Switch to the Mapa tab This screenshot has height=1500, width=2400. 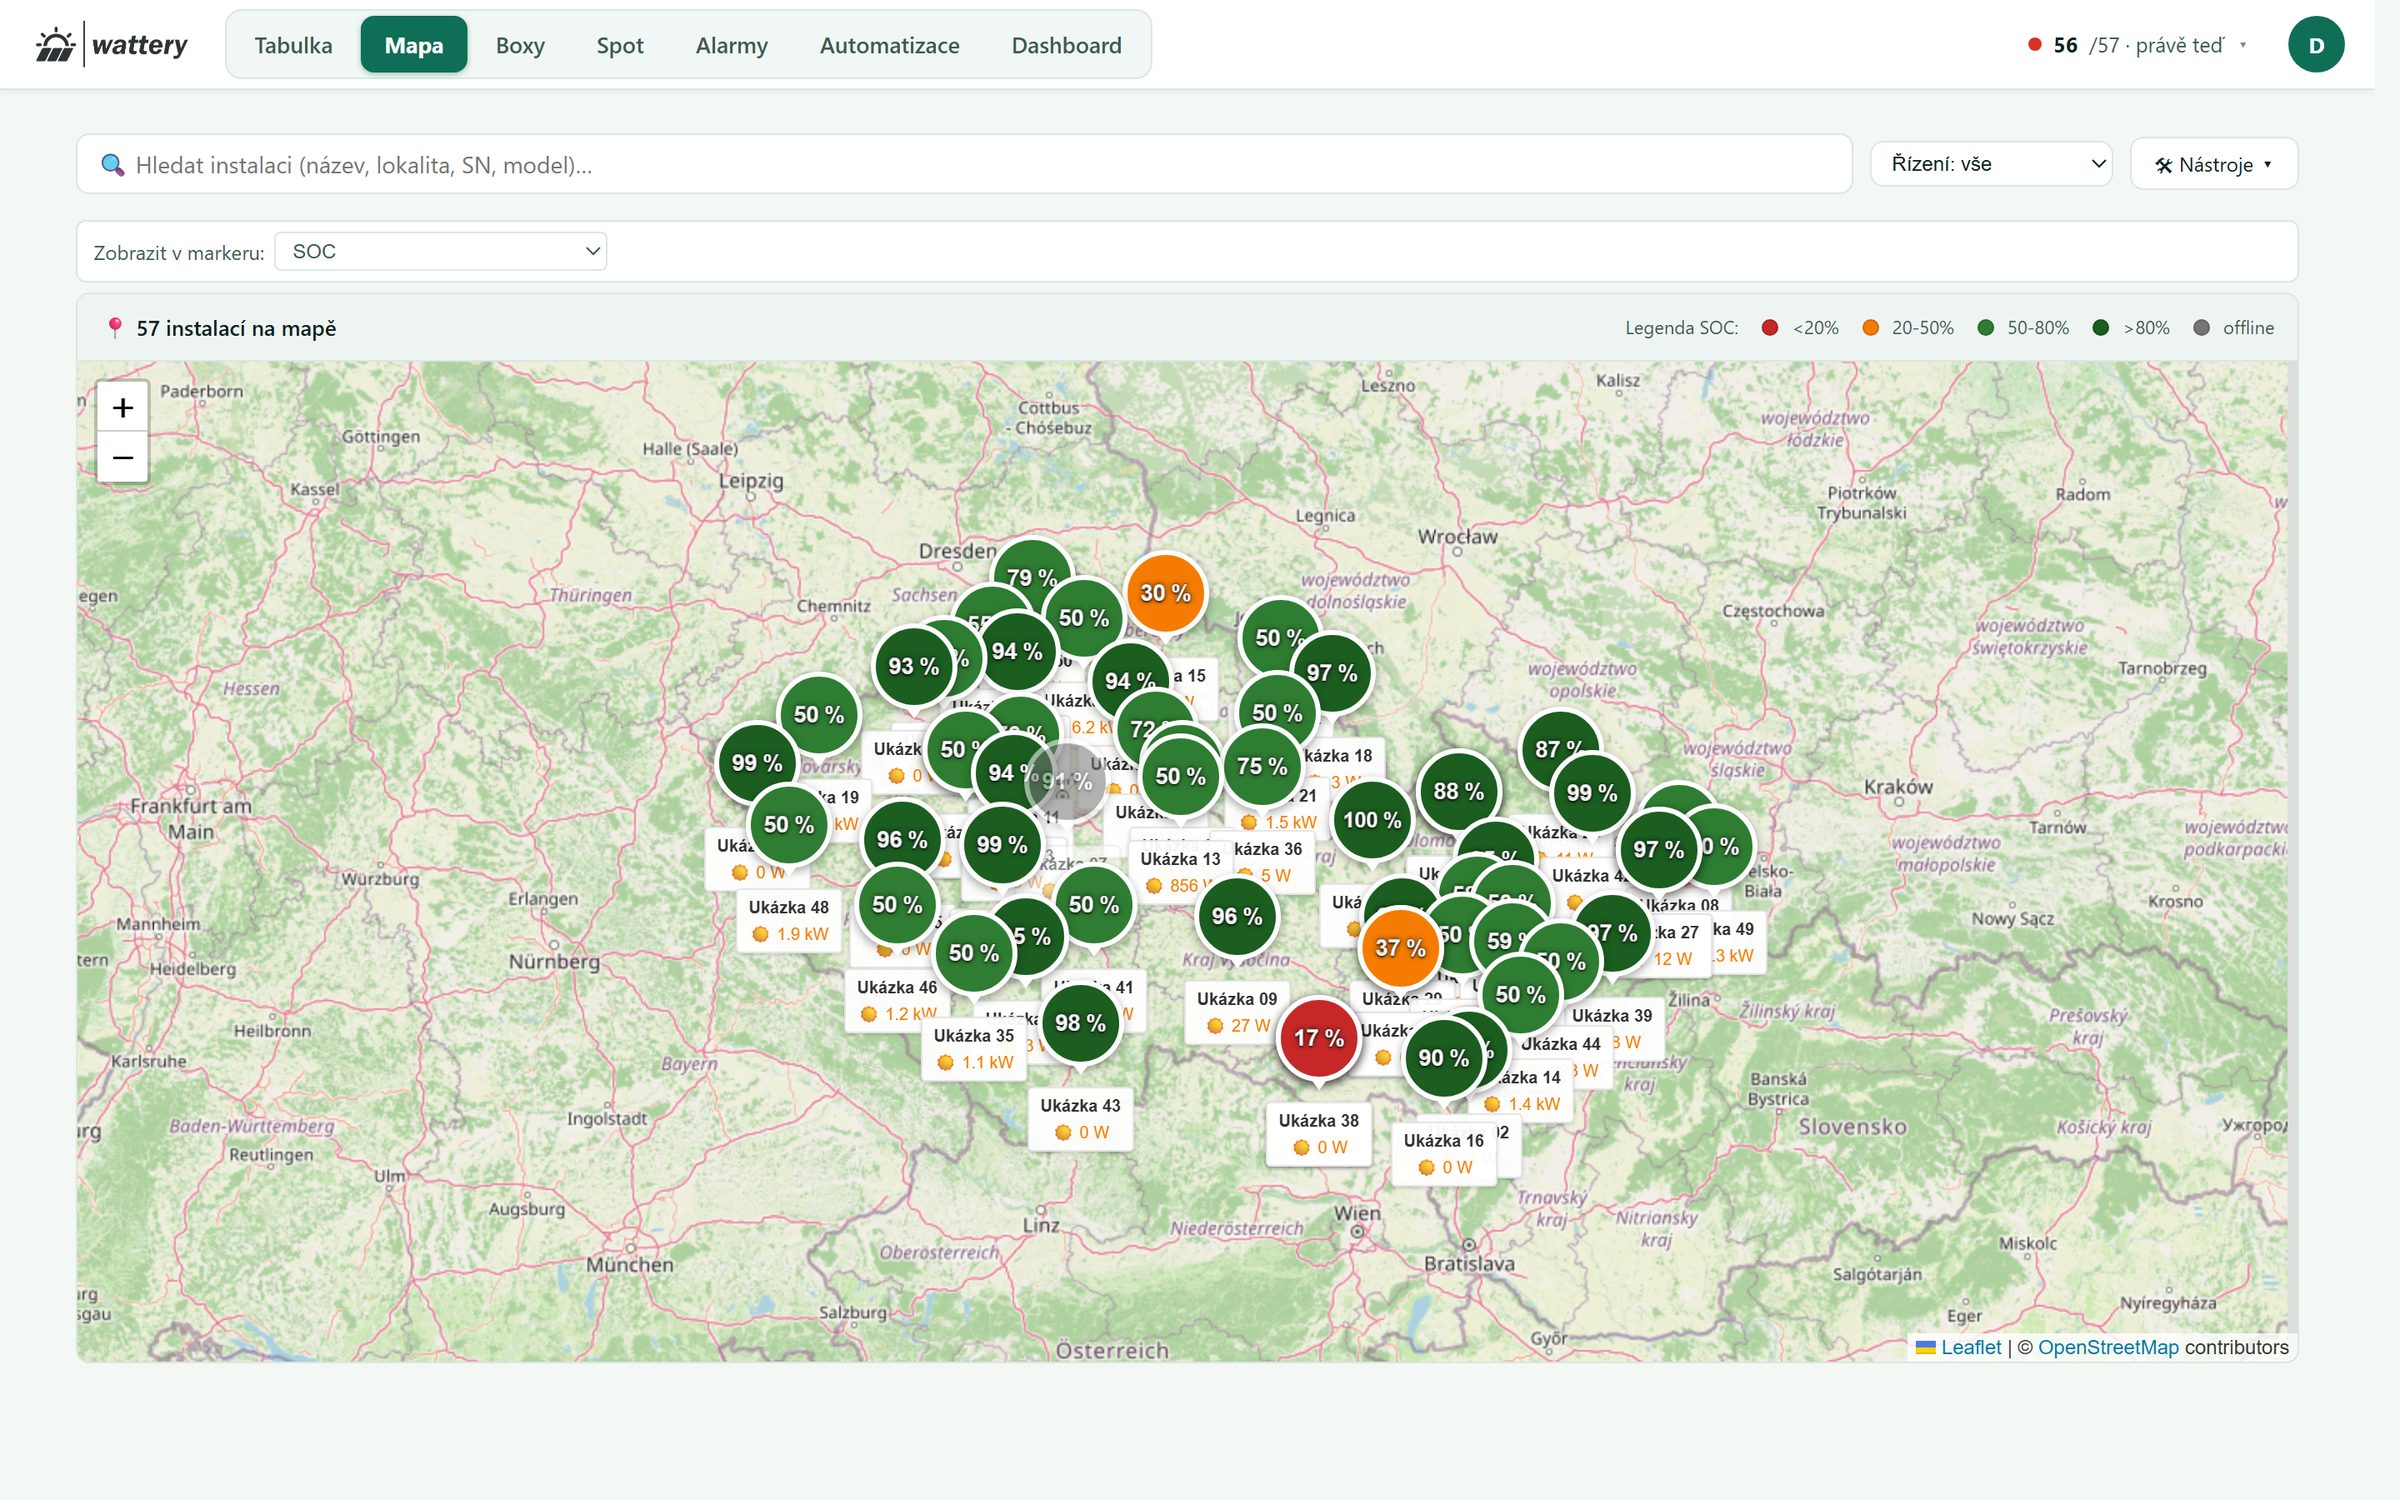coord(414,45)
